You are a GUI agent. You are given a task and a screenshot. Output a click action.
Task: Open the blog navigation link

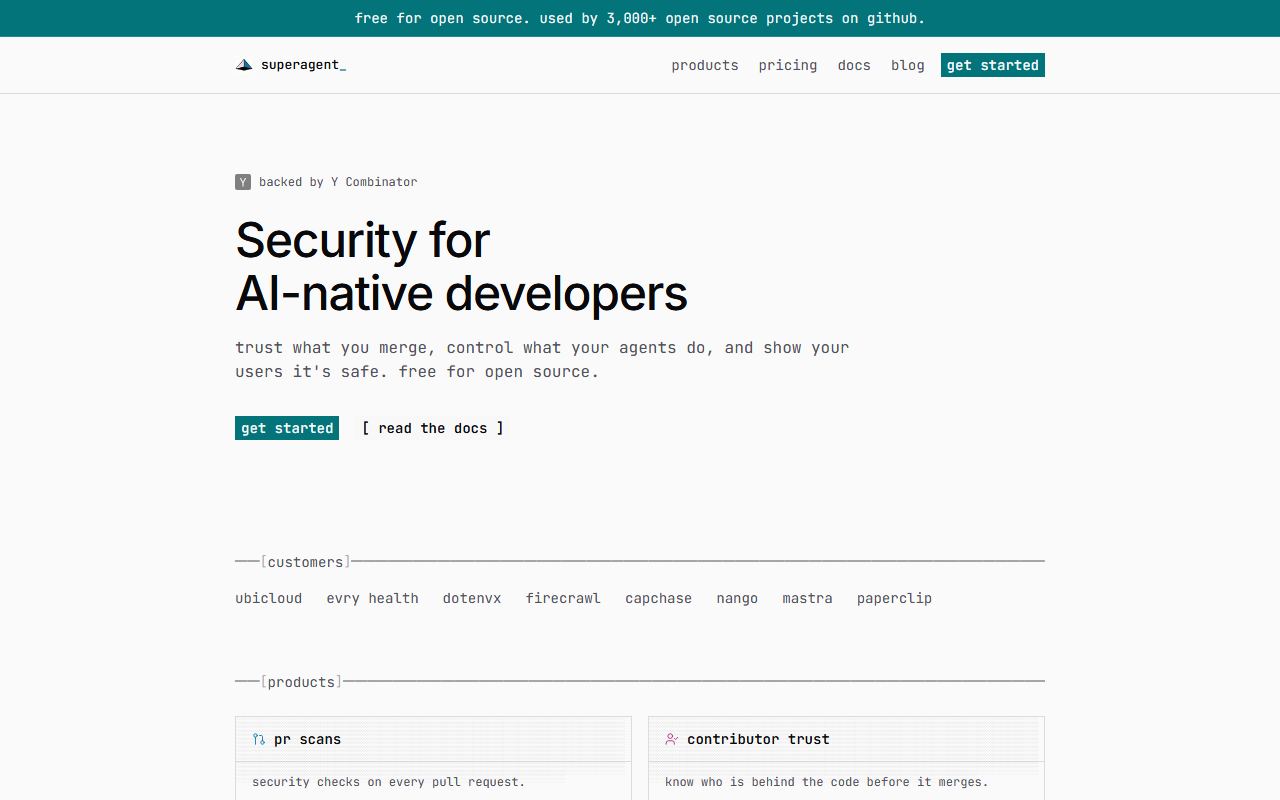[x=908, y=65]
